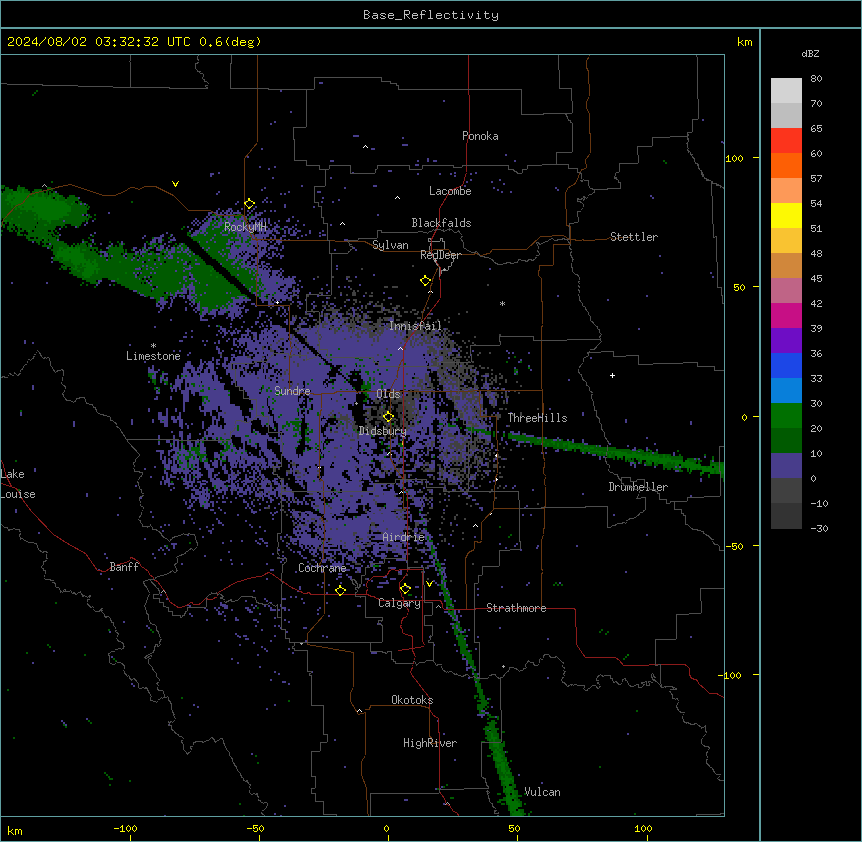Click the yellow diamond marker near RockyMH

click(x=250, y=204)
